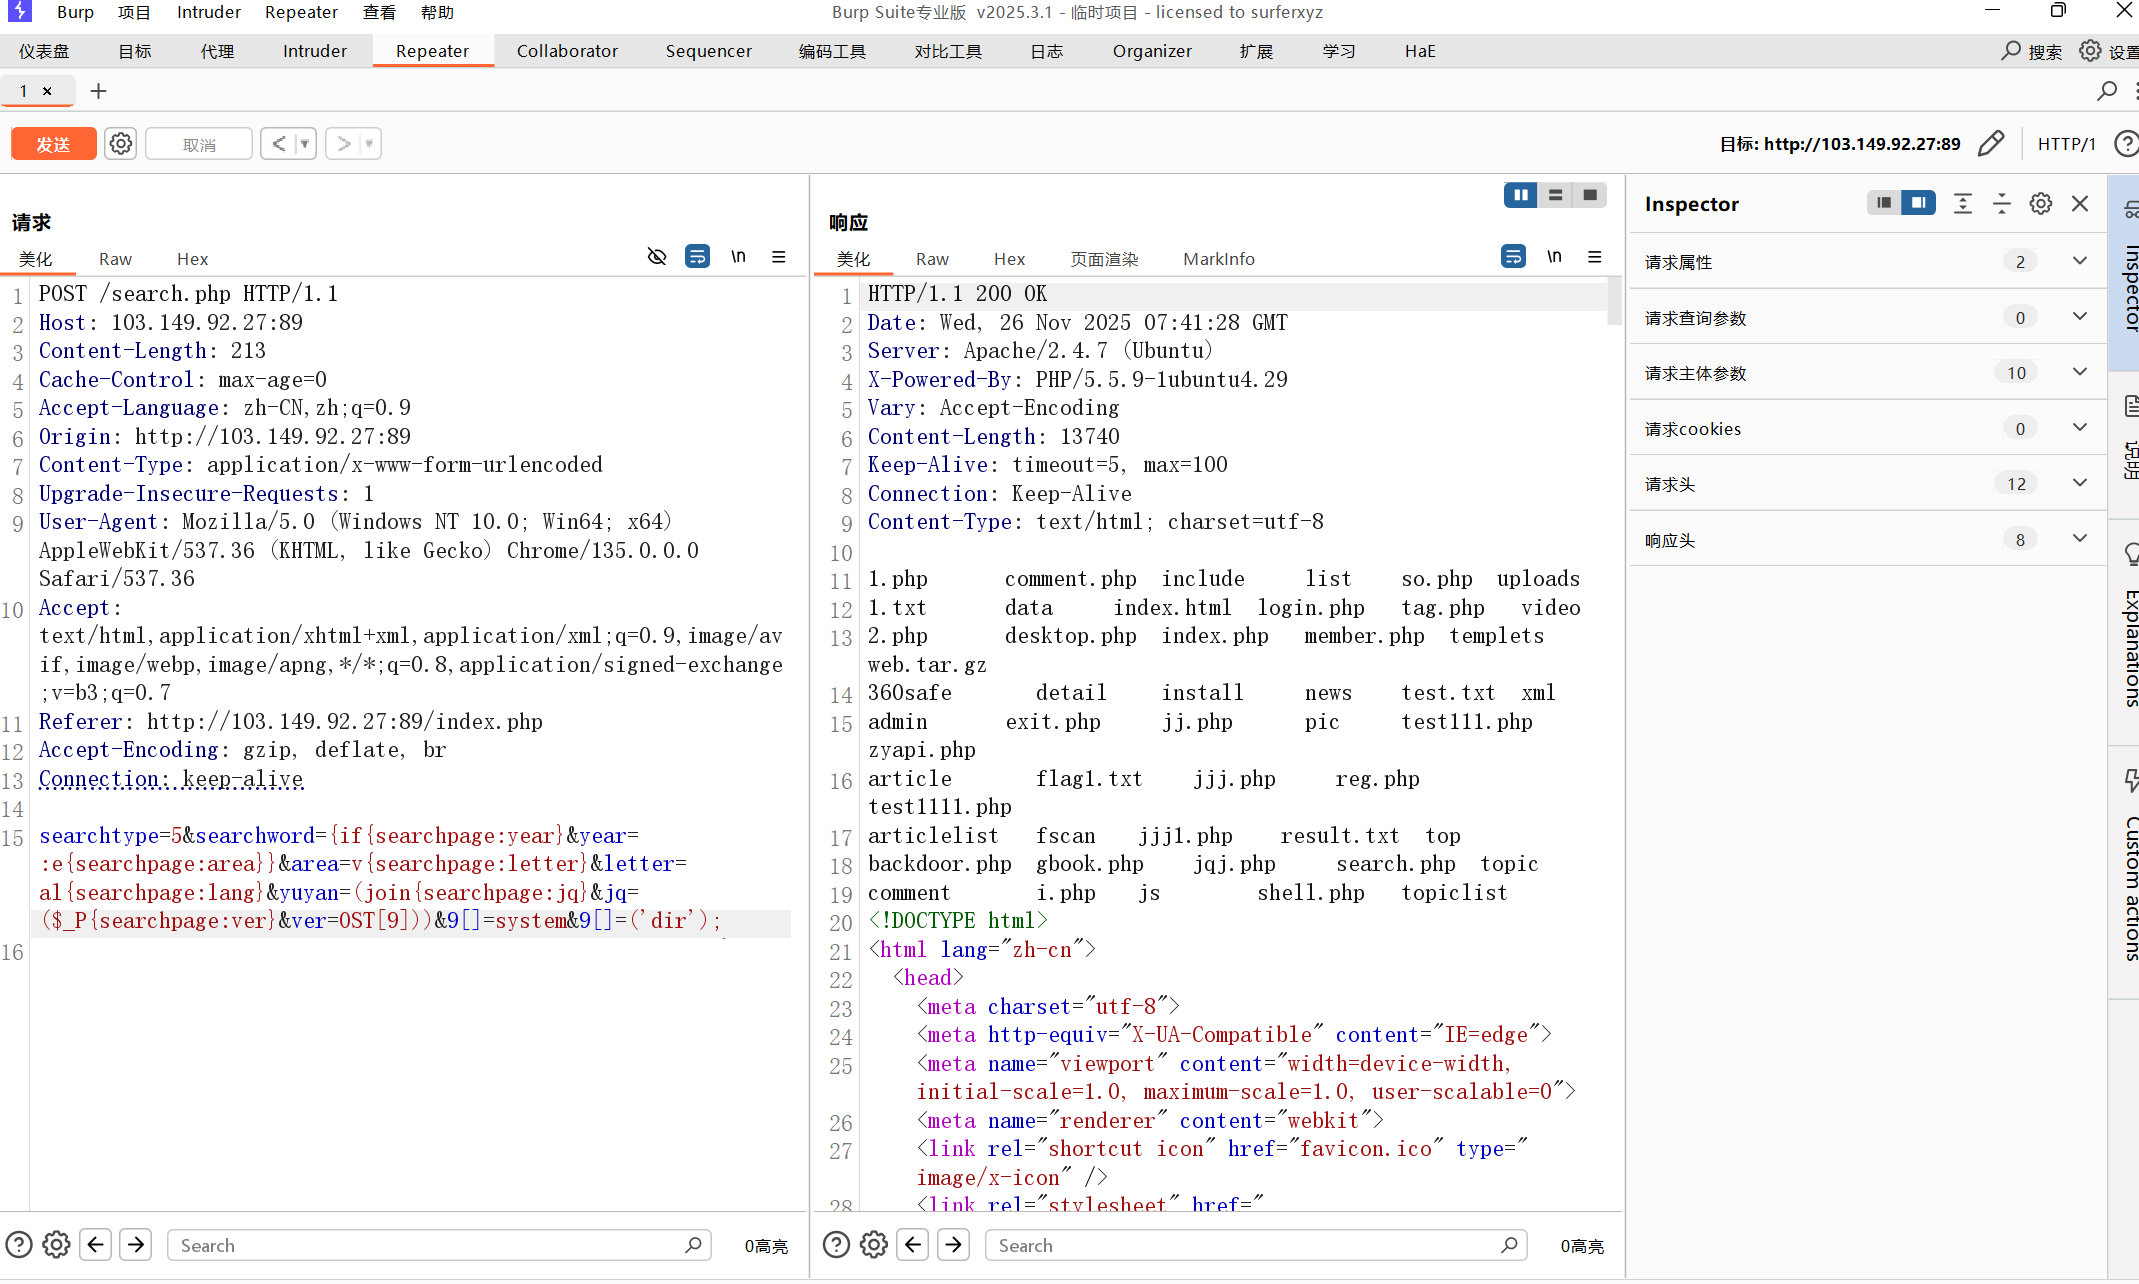The height and width of the screenshot is (1284, 2139).
Task: Expand 请求头 section chevron
Action: pos(2080,484)
